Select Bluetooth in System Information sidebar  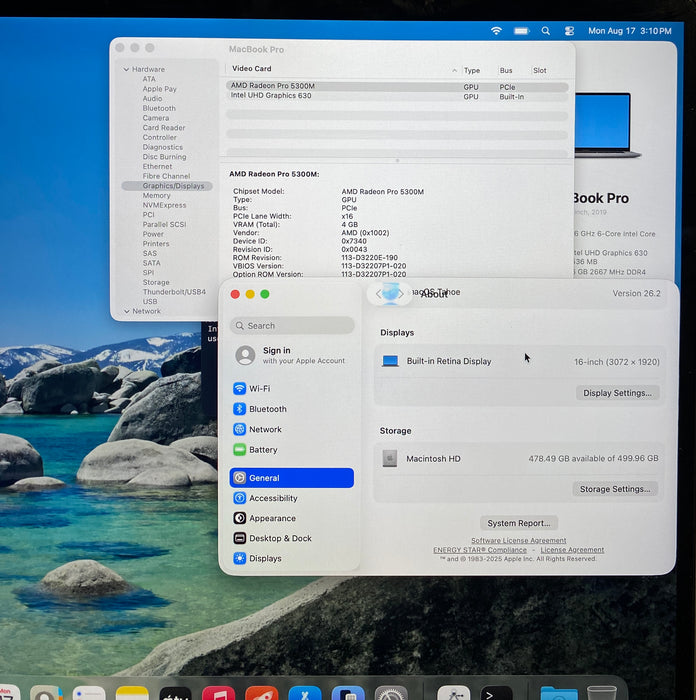point(159,108)
